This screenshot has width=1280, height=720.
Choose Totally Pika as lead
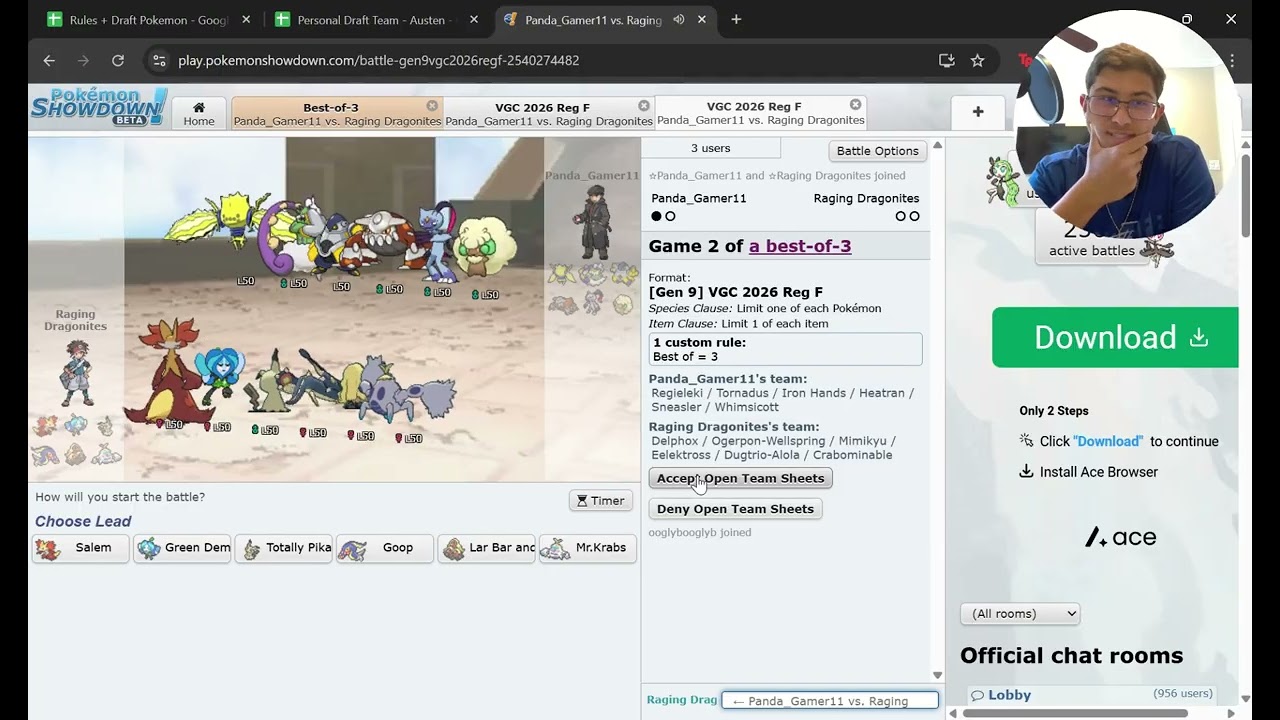(283, 548)
